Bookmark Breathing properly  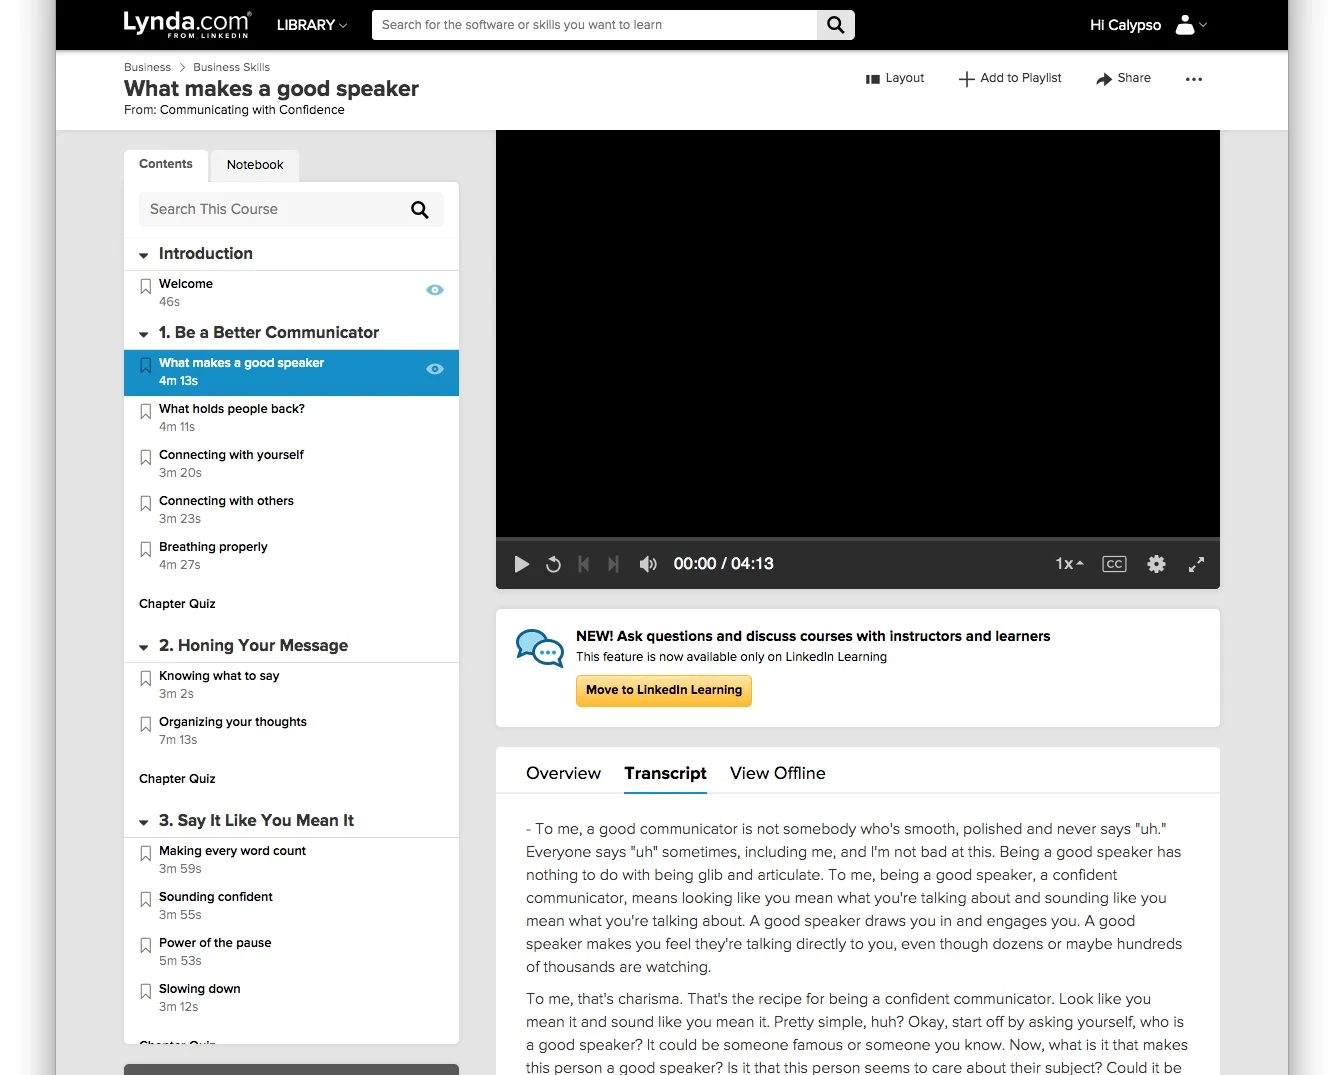146,550
